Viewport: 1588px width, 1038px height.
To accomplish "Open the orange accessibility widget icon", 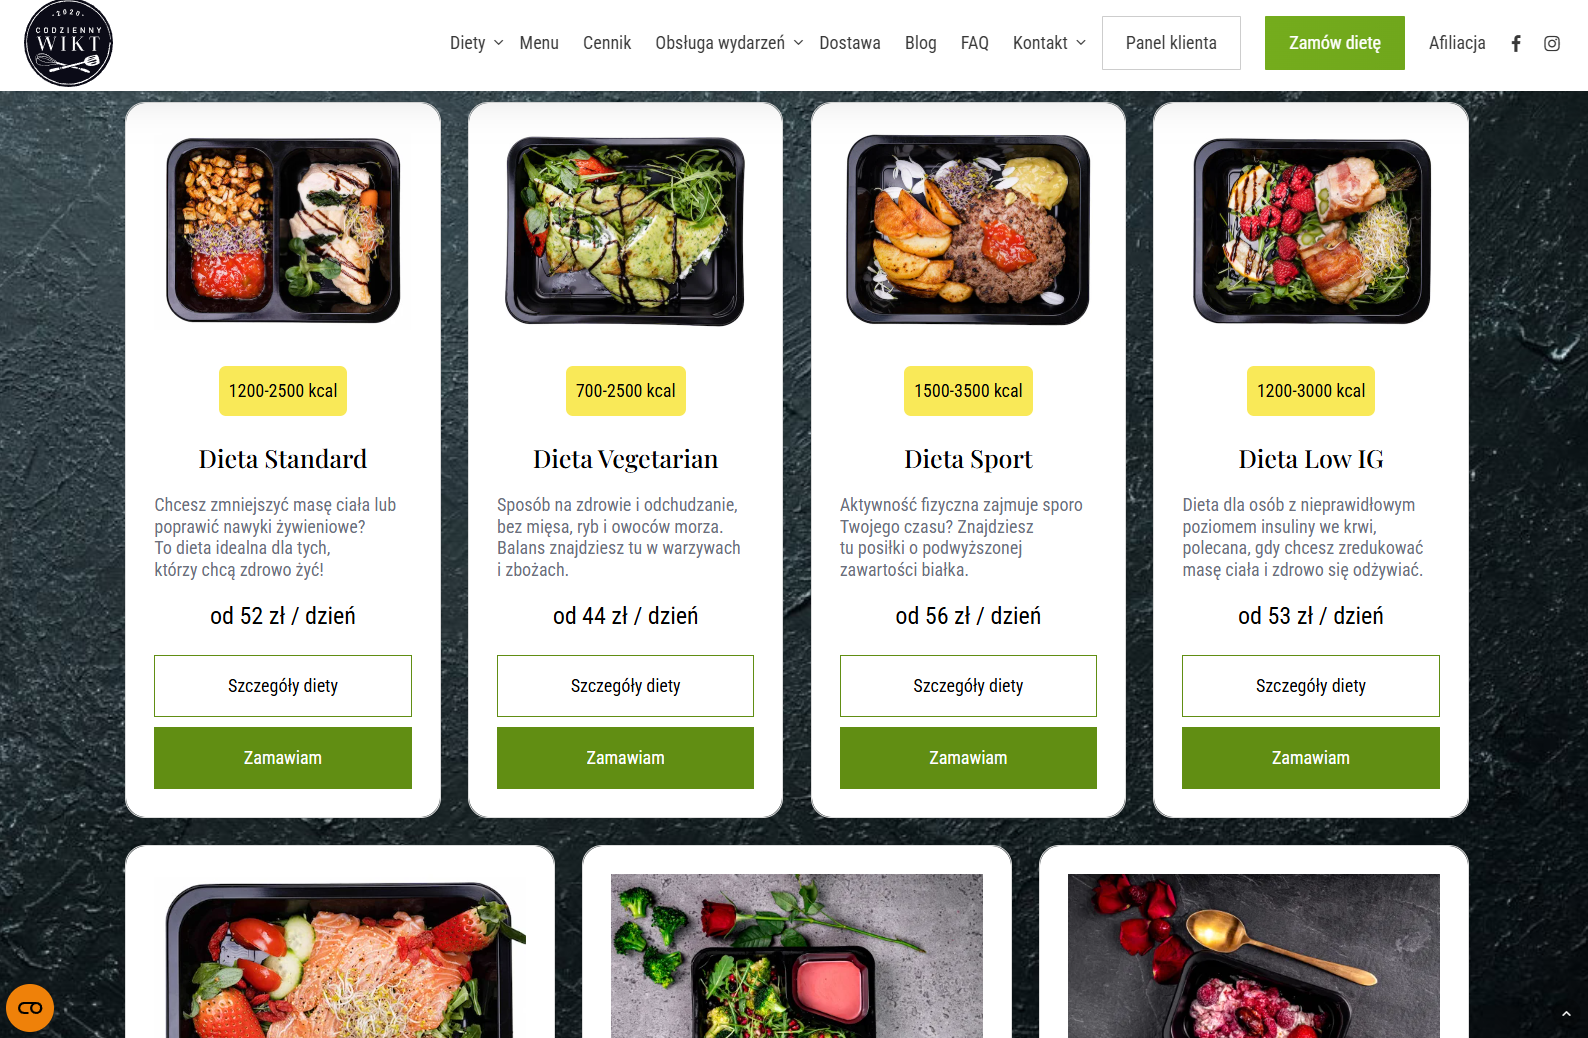I will tap(30, 1008).
